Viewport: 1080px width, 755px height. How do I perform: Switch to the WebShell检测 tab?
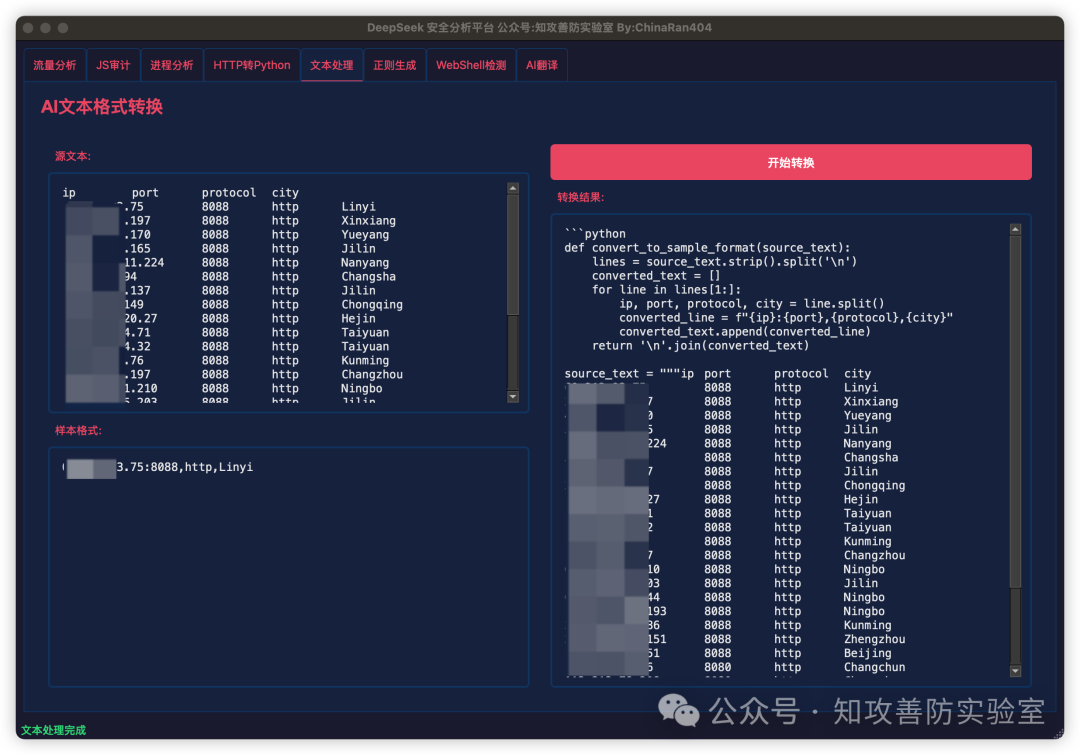471,65
